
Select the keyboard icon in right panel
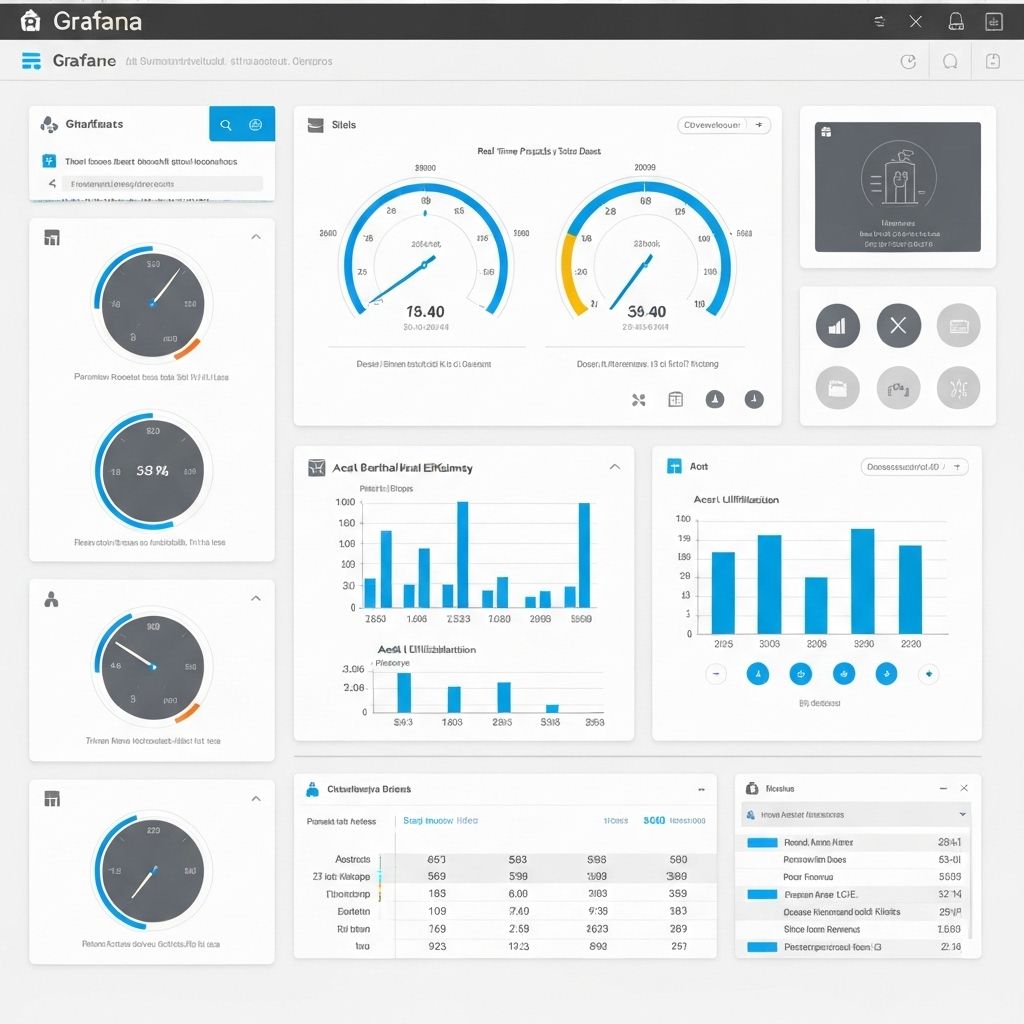point(958,325)
